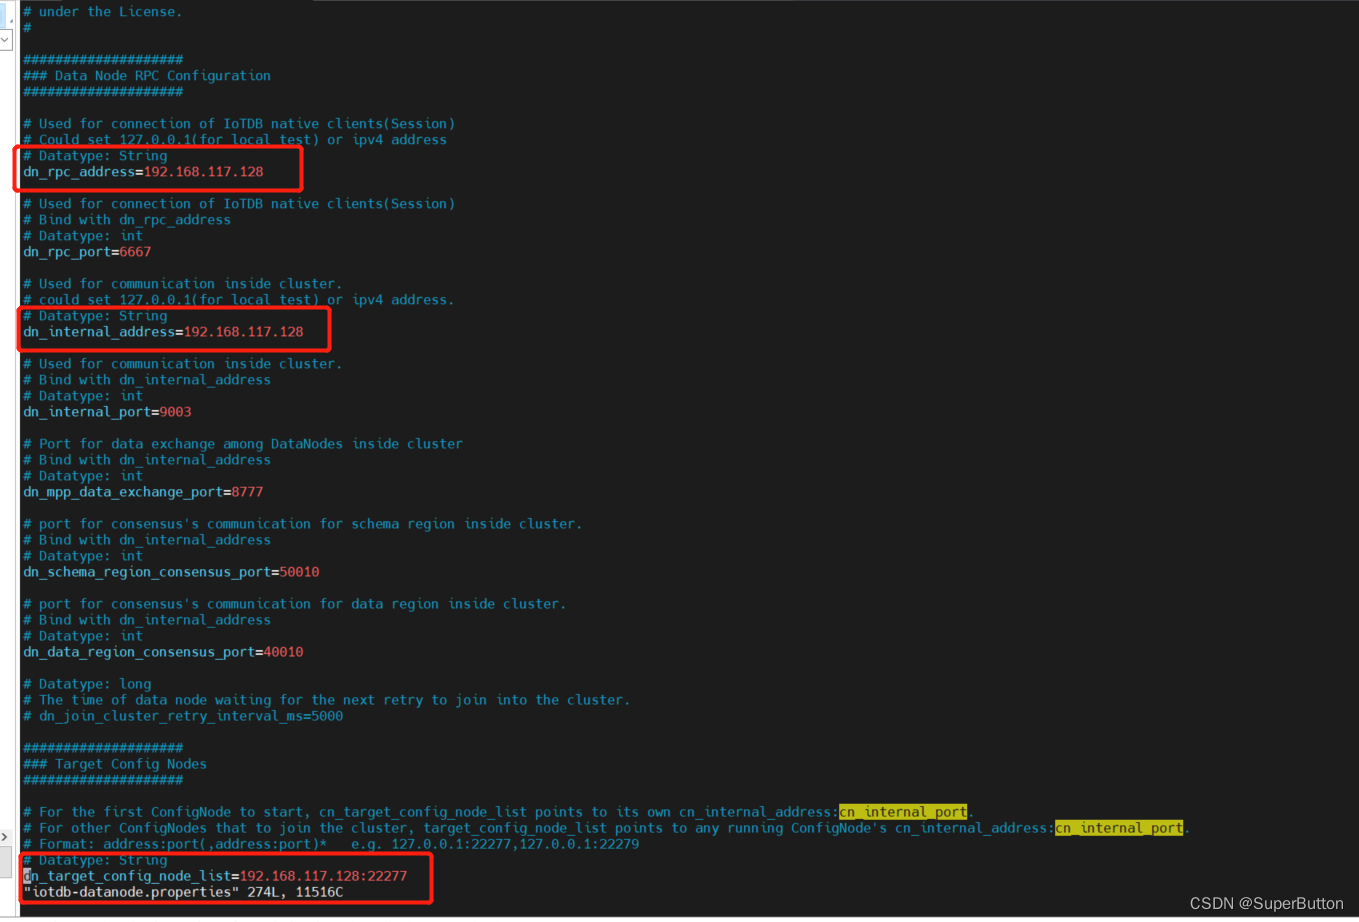
Task: Click the dn_join_cluster_retry_interval_ms=5000 line
Action: pos(183,716)
